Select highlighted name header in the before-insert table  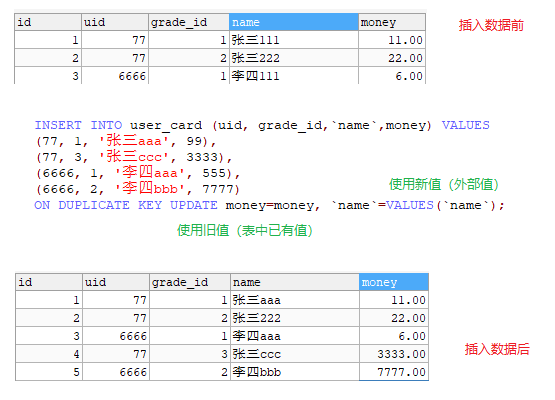(x=294, y=22)
